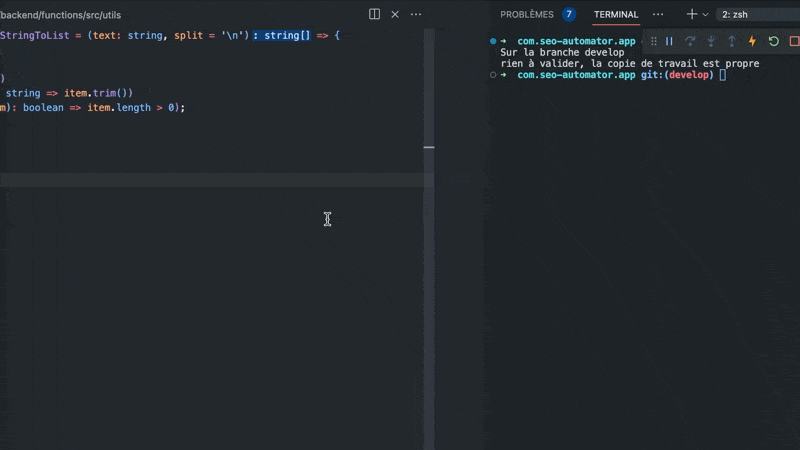
Task: Click the problems count badge 7
Action: point(568,14)
